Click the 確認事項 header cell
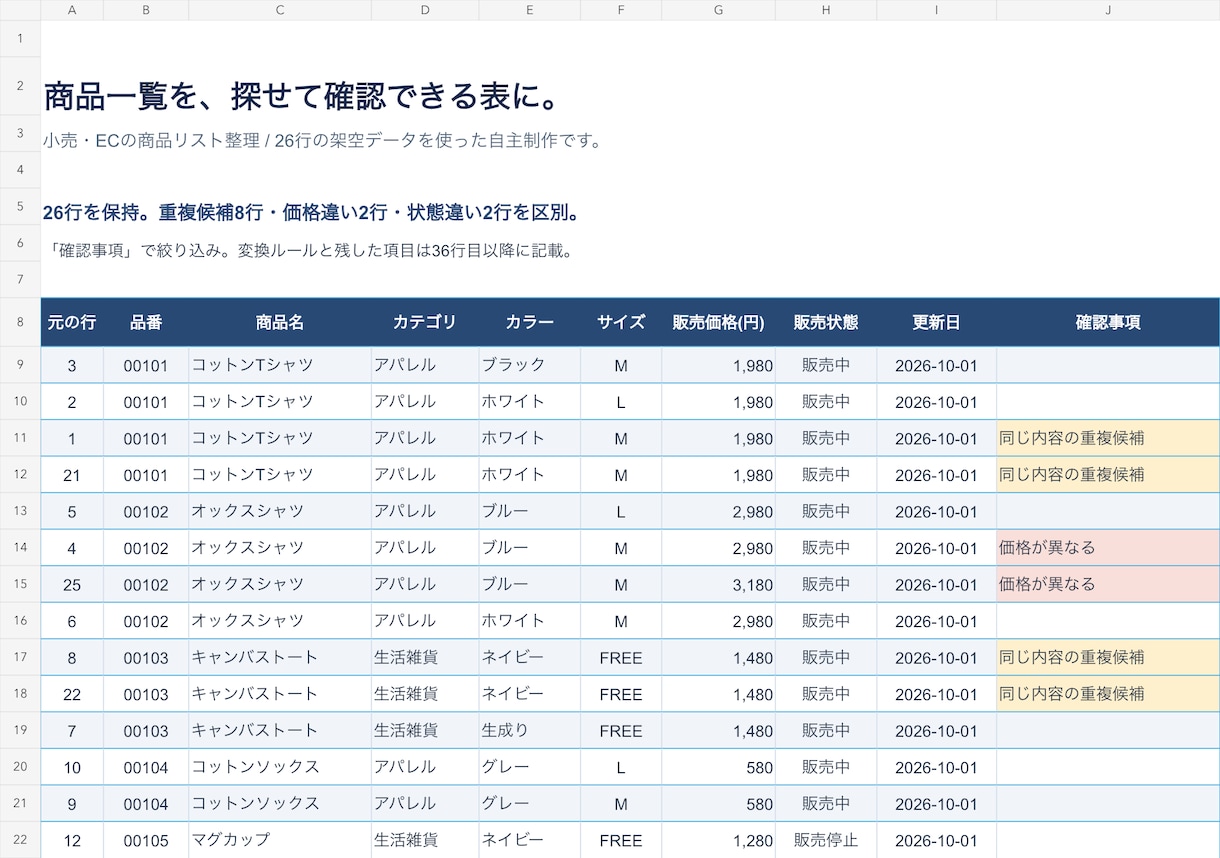This screenshot has width=1220, height=858. (1108, 322)
